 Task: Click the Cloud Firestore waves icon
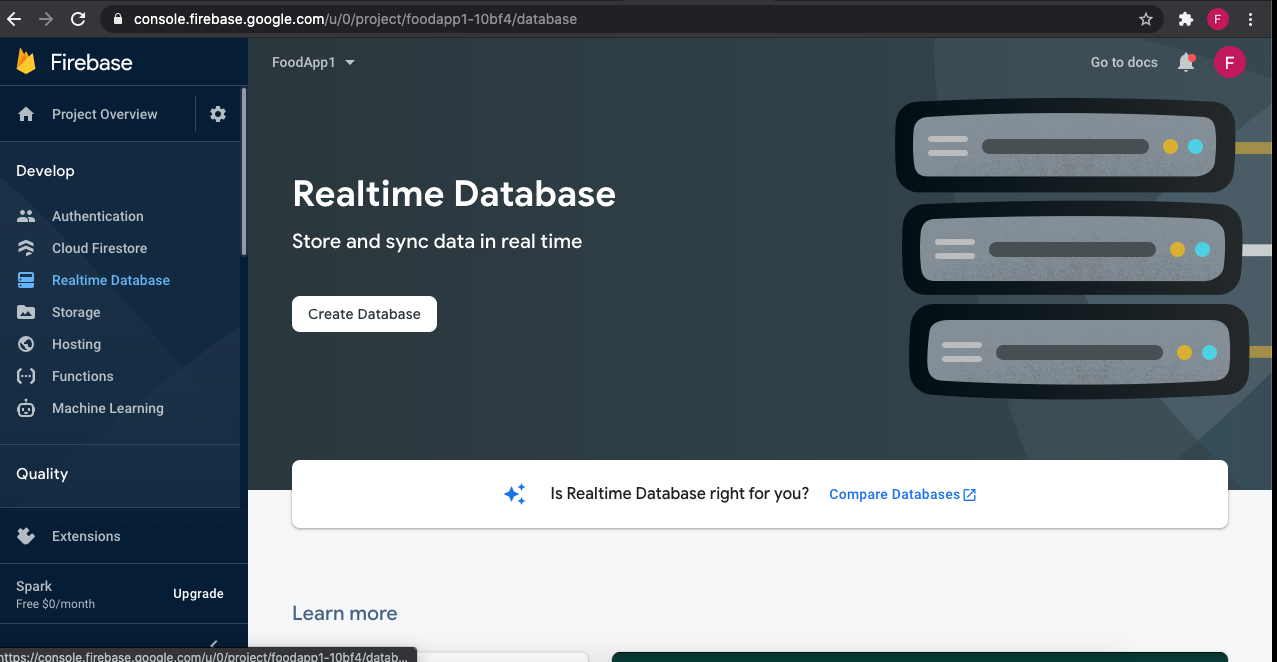[x=26, y=248]
